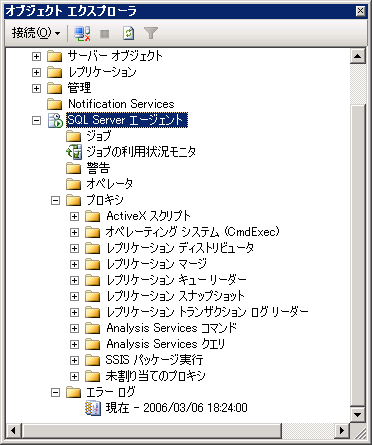Click the disconnect server toolbar icon
This screenshot has width=372, height=445.
click(82, 33)
